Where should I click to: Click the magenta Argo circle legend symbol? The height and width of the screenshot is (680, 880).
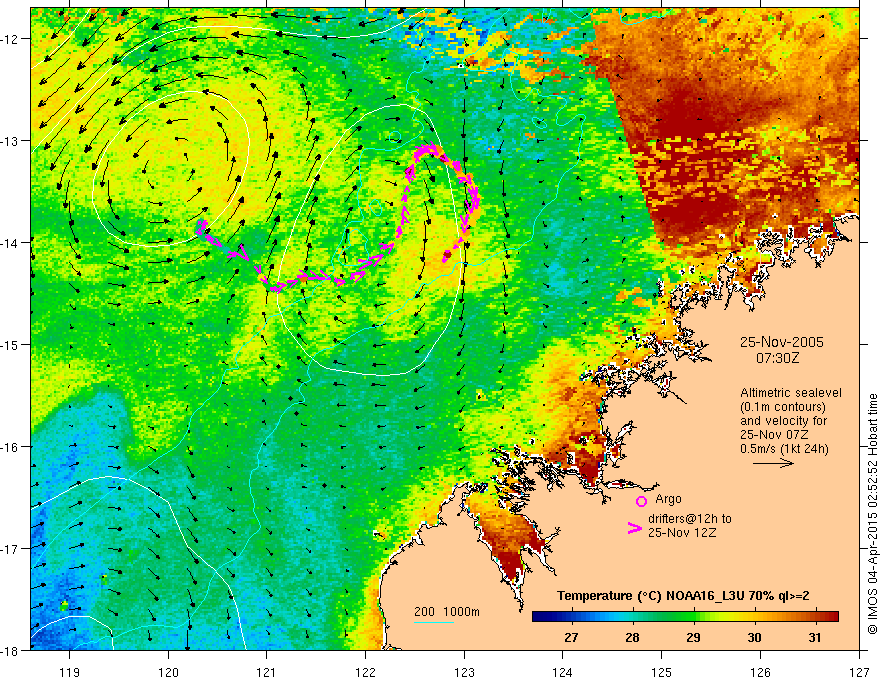coord(641,501)
